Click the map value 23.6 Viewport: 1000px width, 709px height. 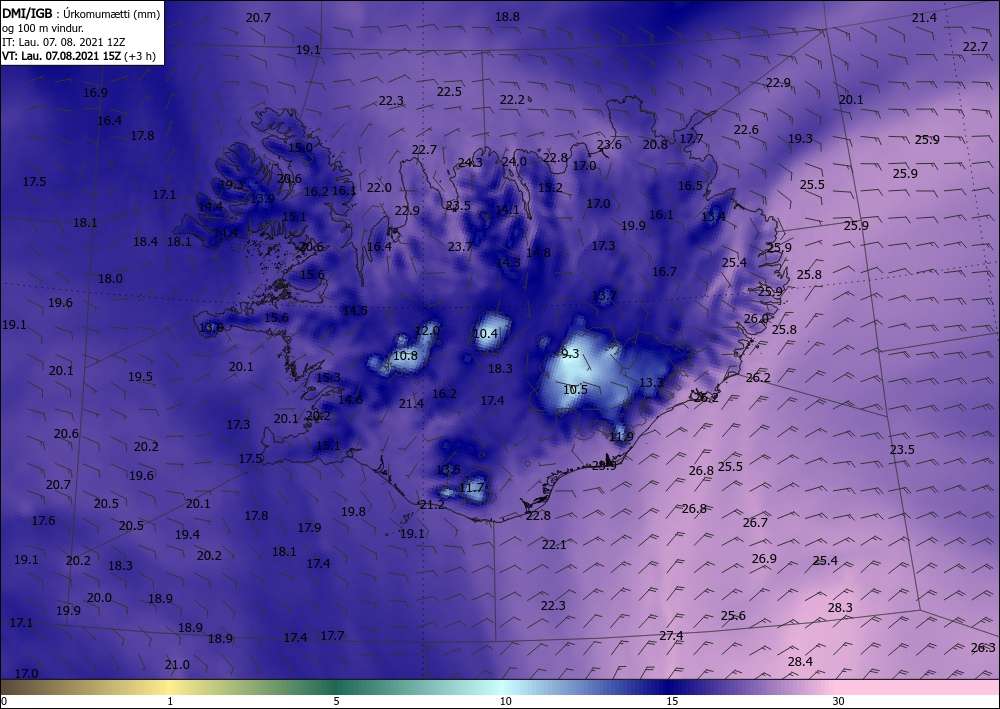(609, 145)
